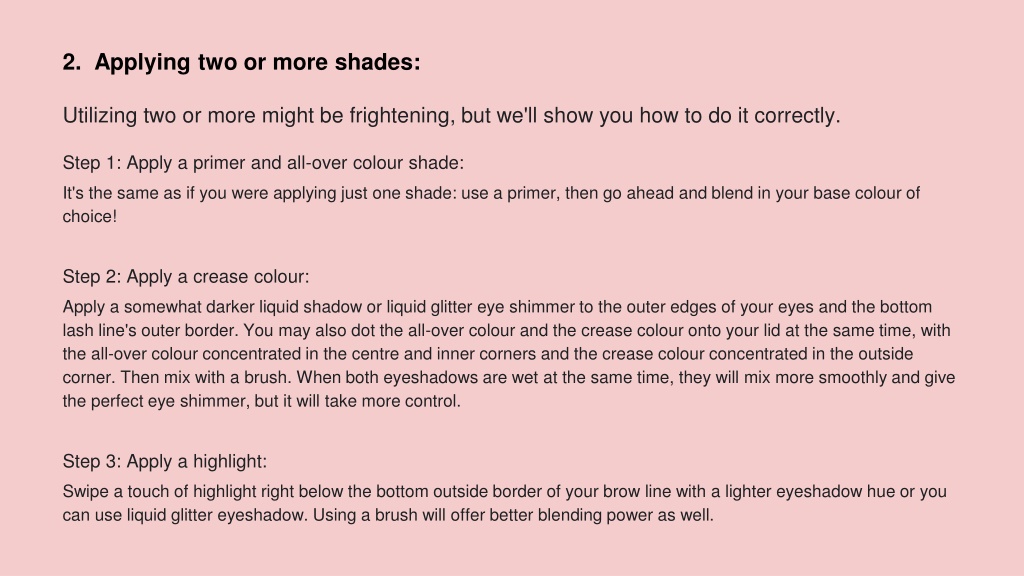Click the line starting 'Apply a somewhat darker'
The height and width of the screenshot is (576, 1024).
point(497,307)
